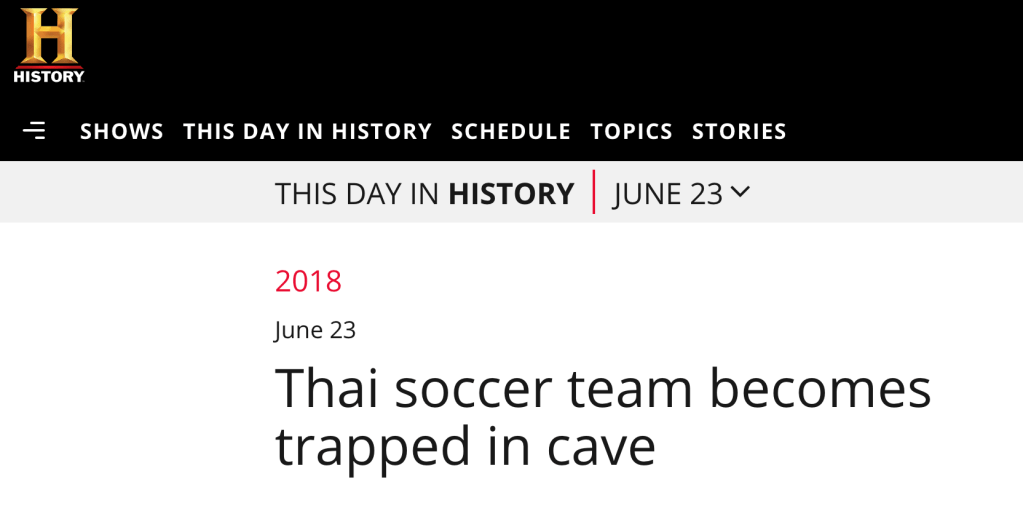Navigate to the STORIES section
The width and height of the screenshot is (1023, 514).
click(739, 131)
